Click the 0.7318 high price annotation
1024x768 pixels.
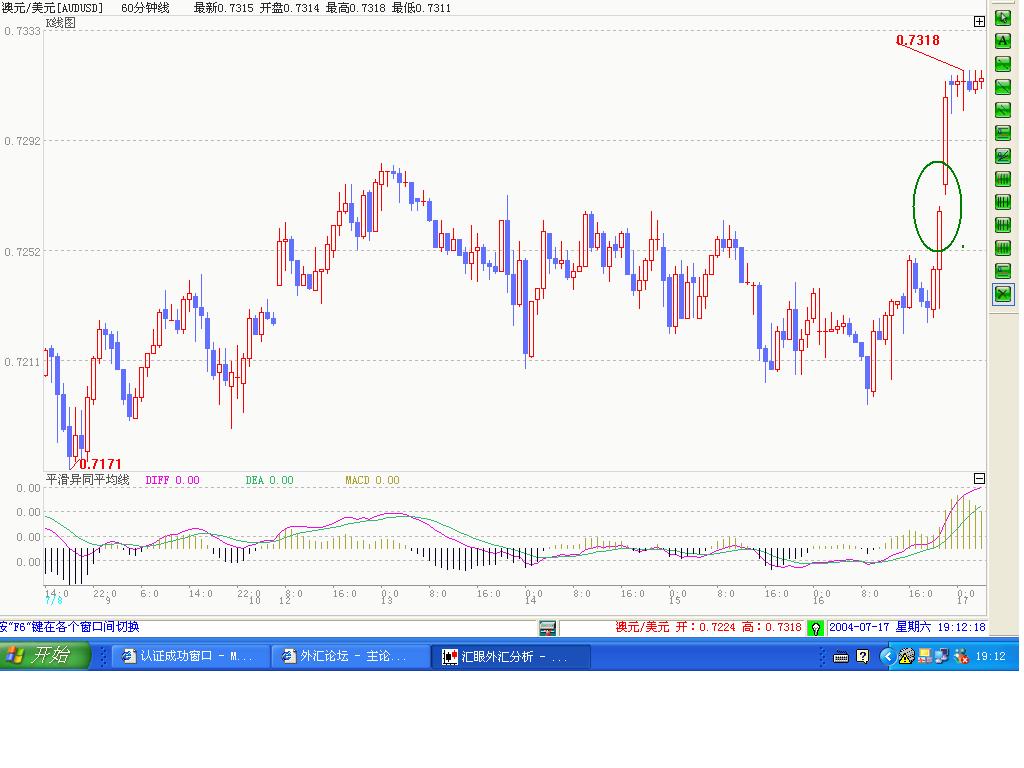[918, 40]
